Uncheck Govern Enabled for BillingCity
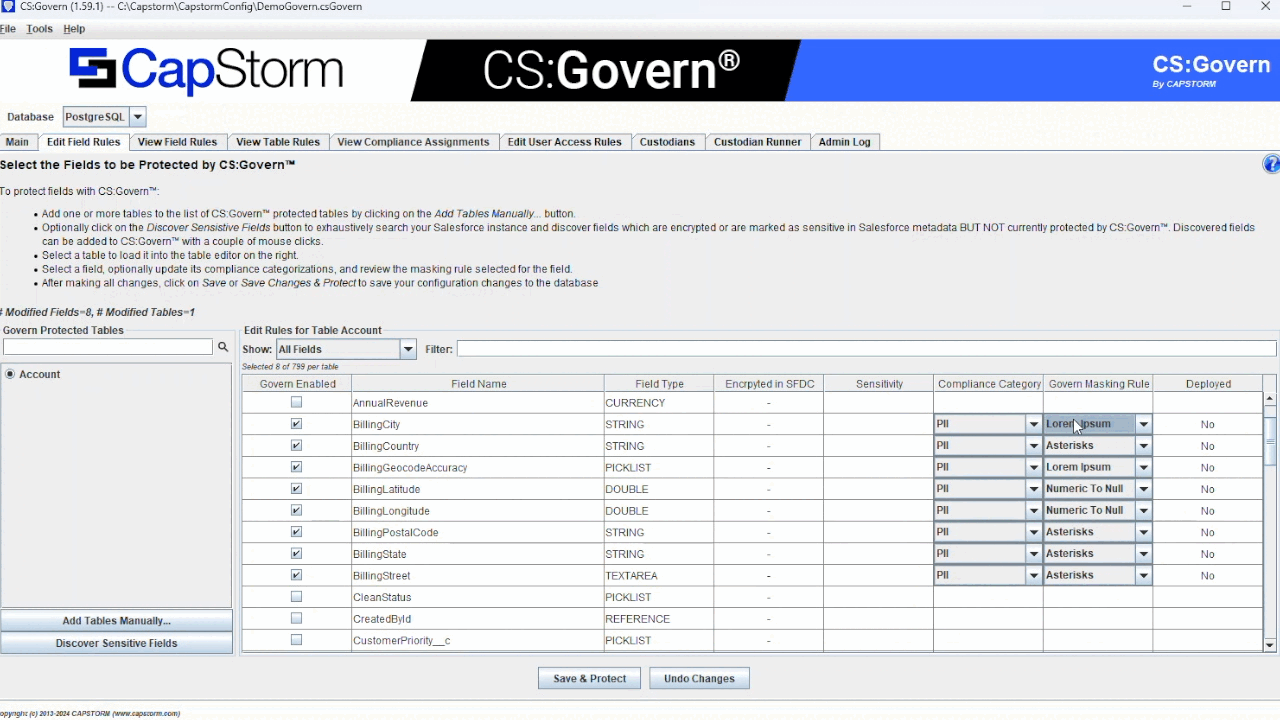This screenshot has width=1280, height=720. [x=296, y=424]
